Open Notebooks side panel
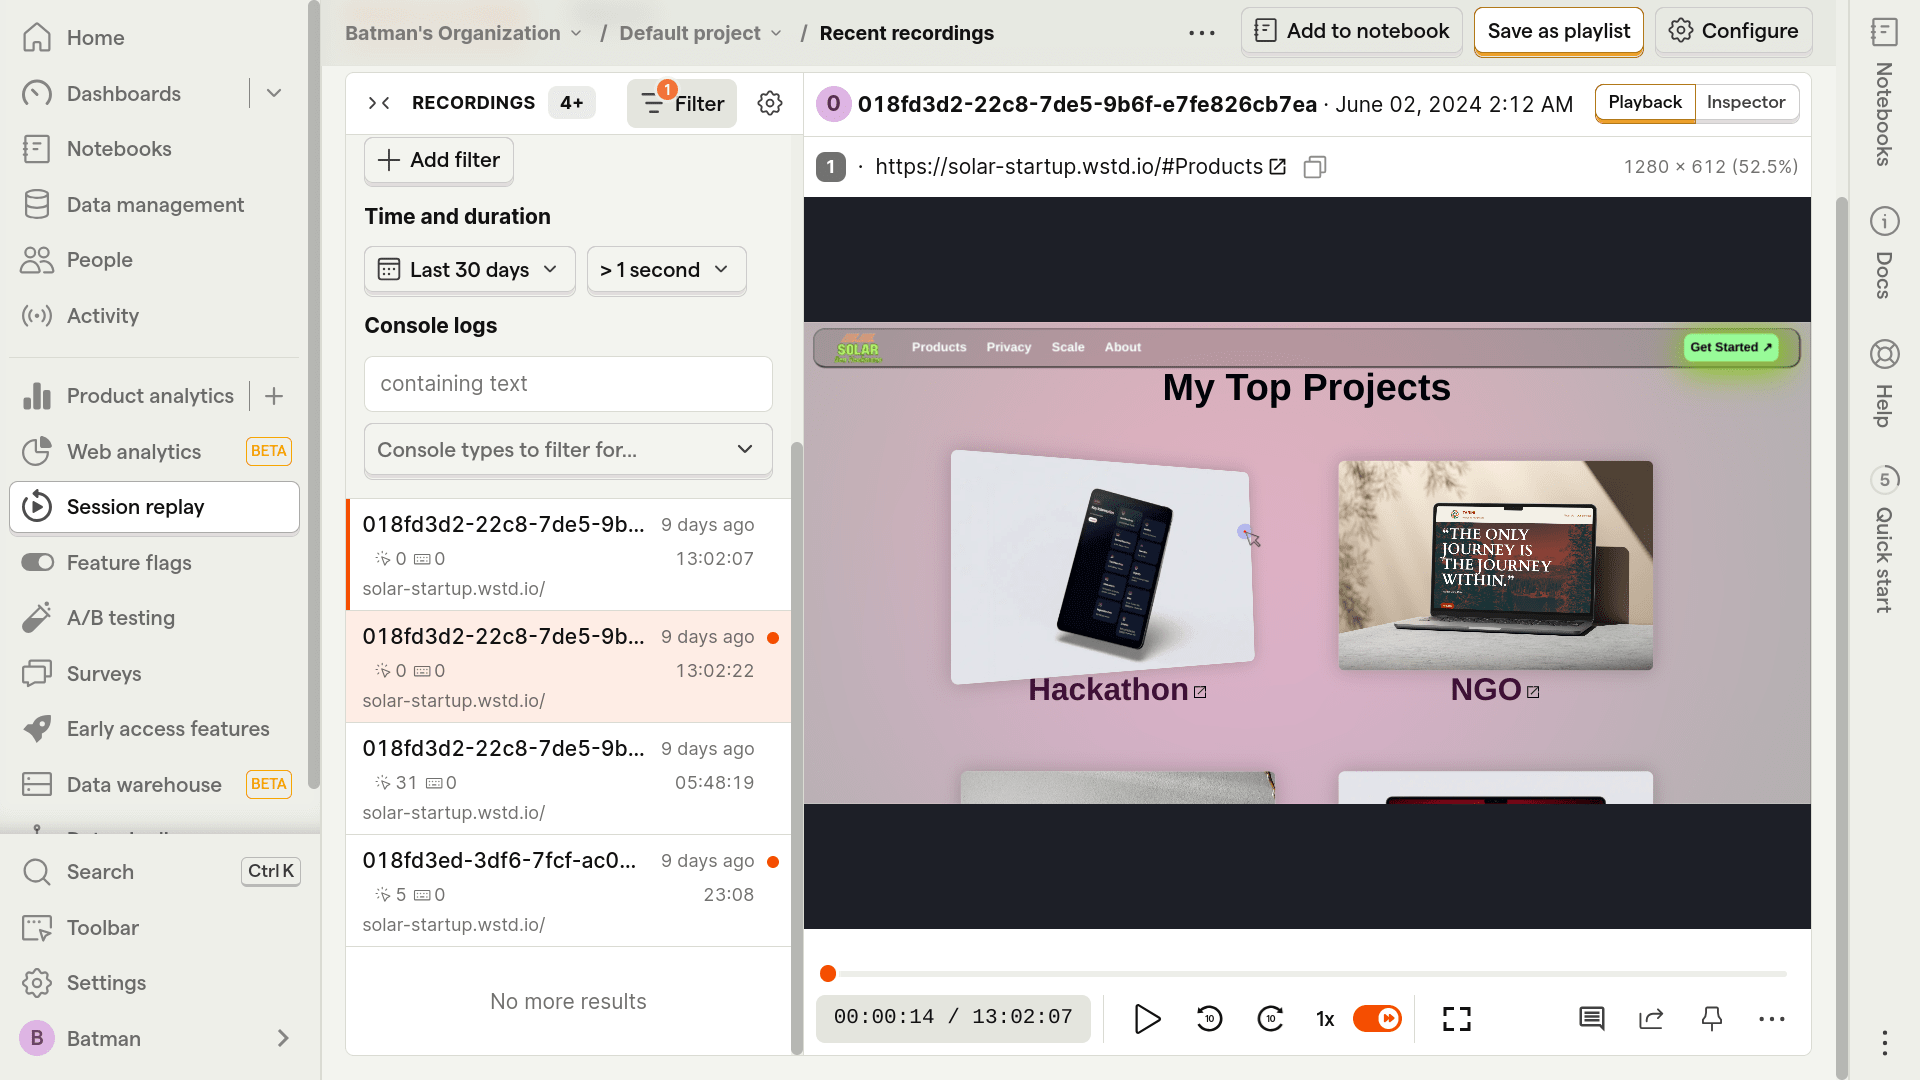Screen dimensions: 1920x1080 tap(1884, 92)
